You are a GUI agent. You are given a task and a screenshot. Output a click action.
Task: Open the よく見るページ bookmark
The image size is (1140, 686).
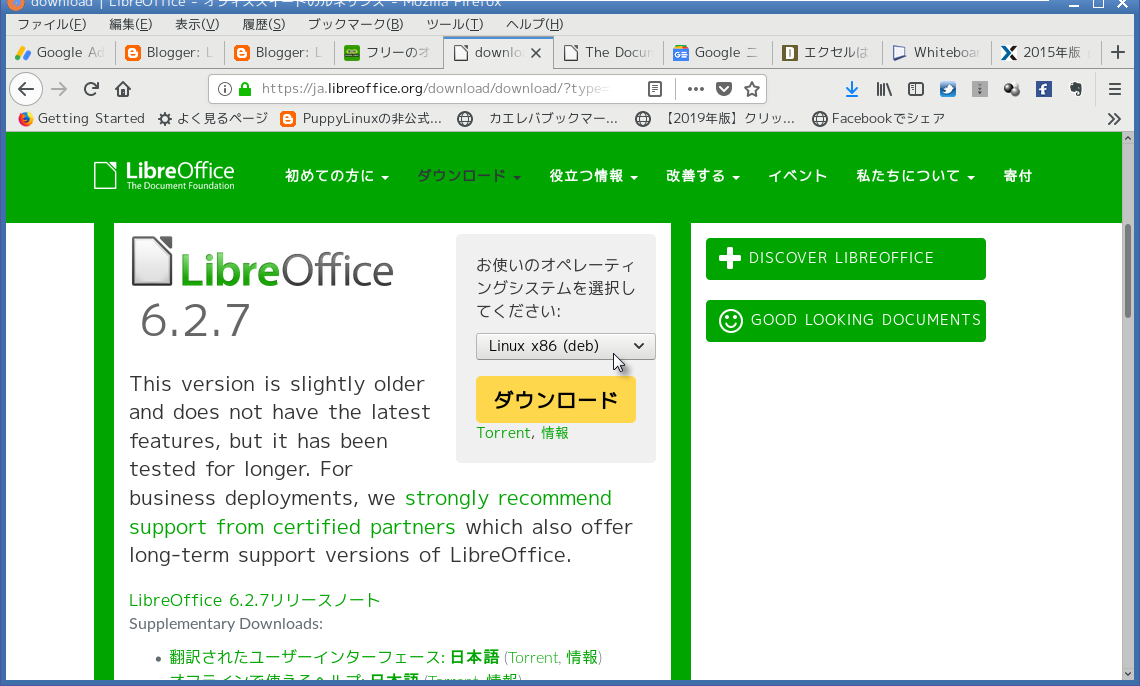(x=213, y=118)
